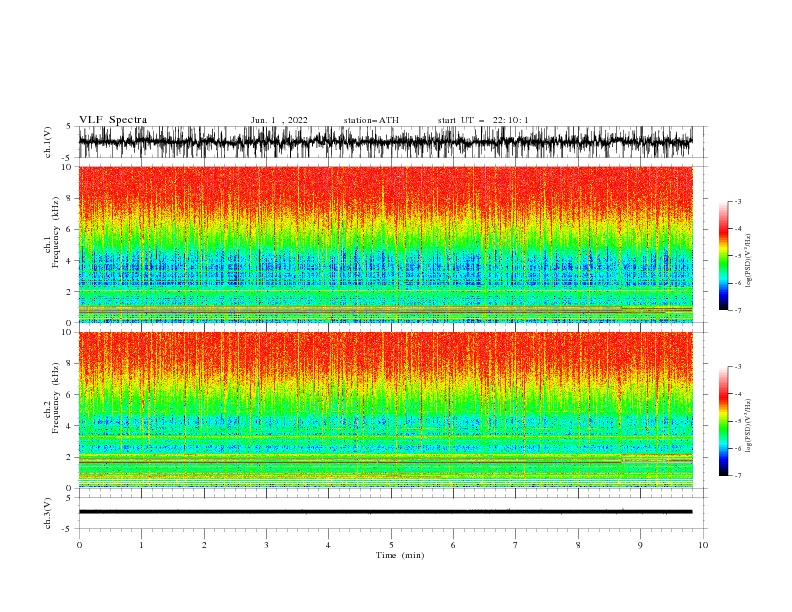Click inside the ch.2 spectrogram panel

click(x=385, y=410)
